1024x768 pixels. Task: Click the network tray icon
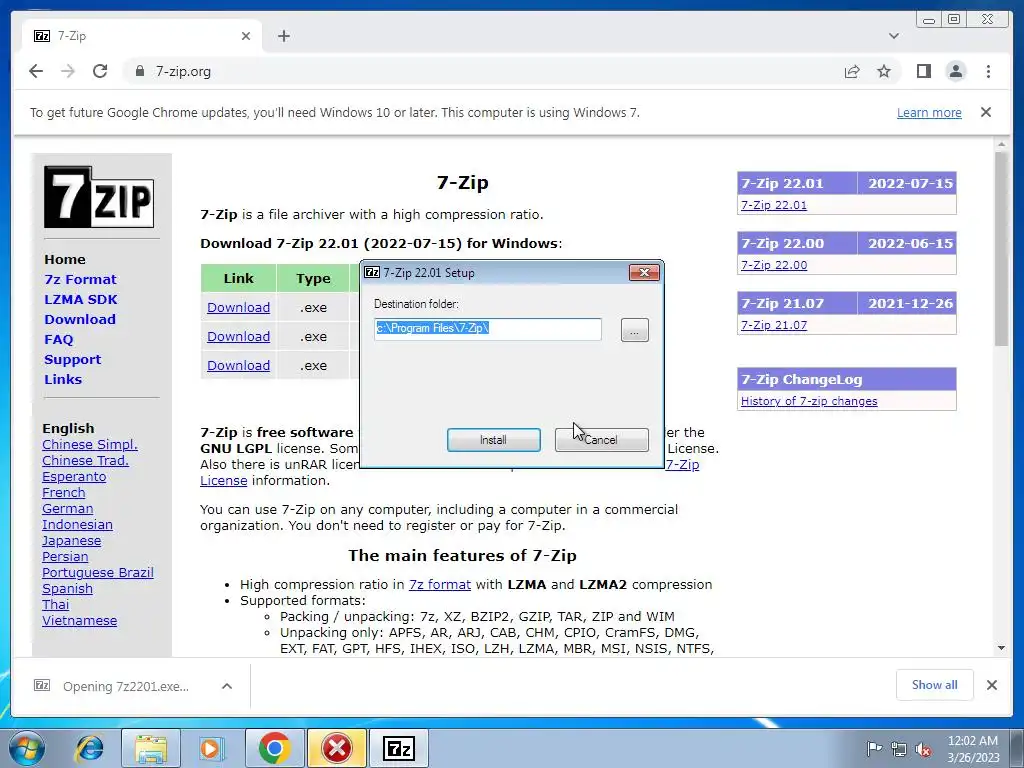899,749
